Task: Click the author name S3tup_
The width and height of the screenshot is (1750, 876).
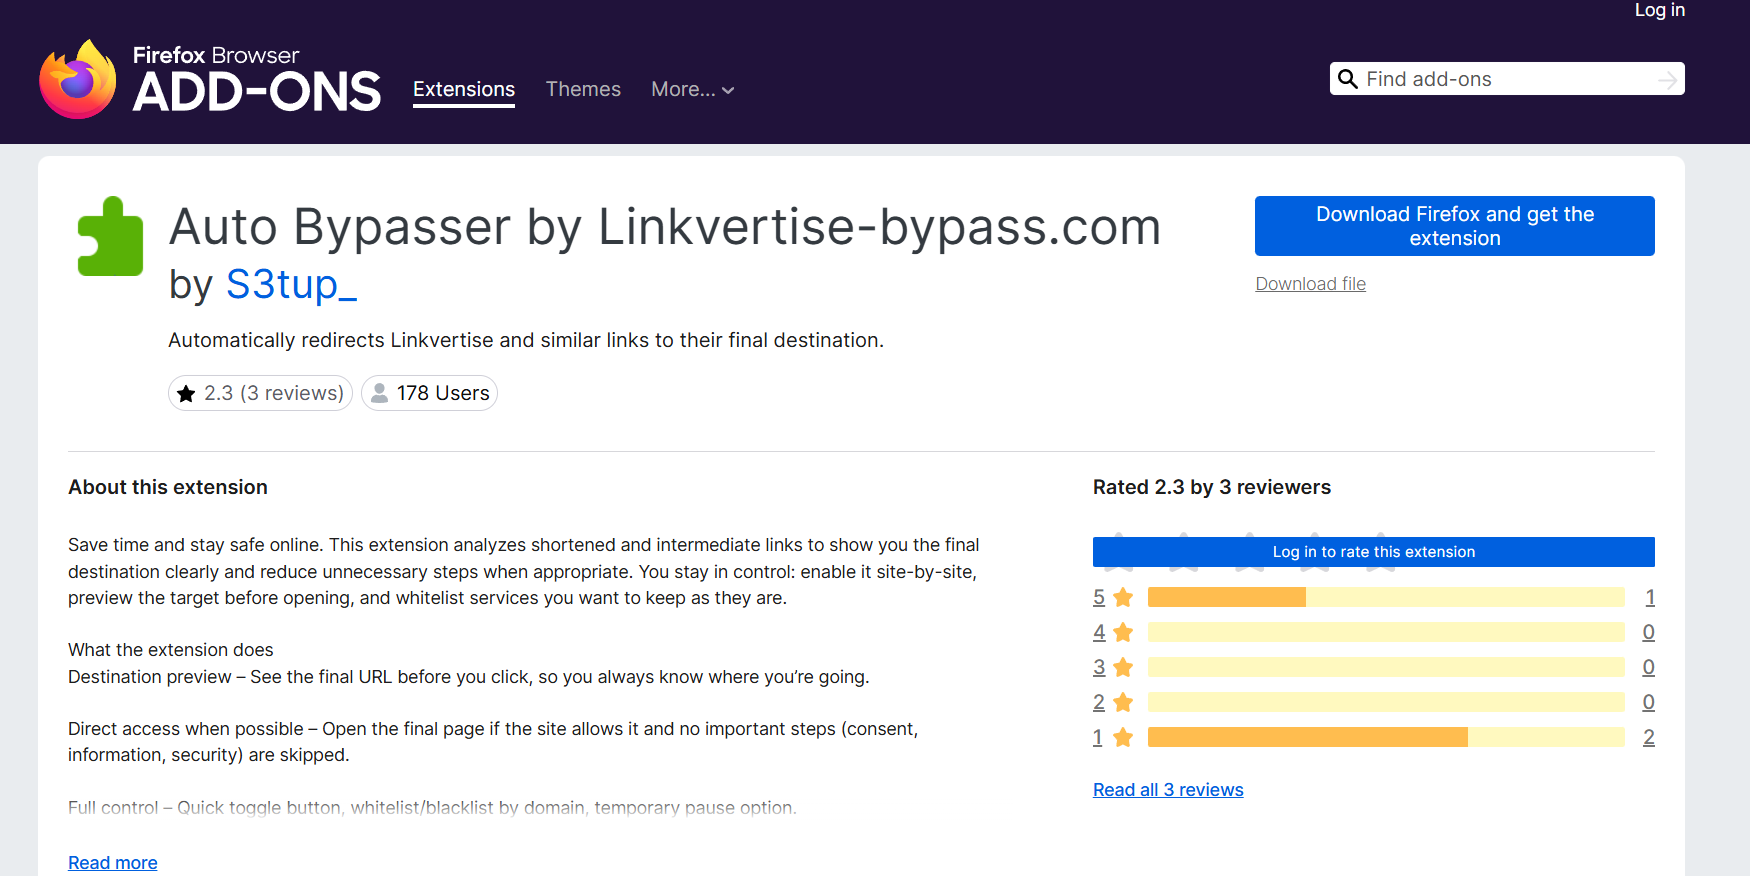Action: tap(291, 285)
